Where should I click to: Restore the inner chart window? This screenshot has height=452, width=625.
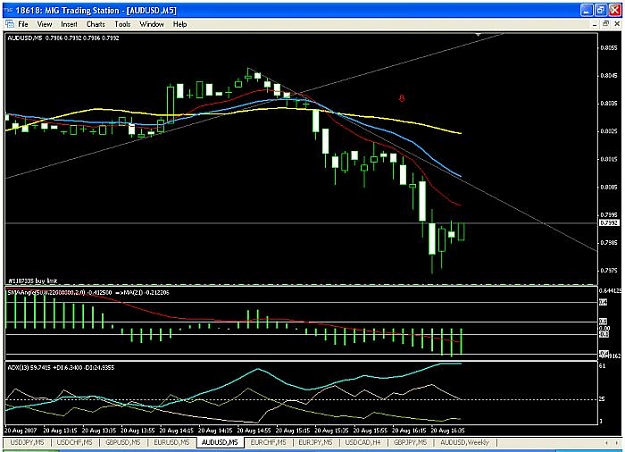605,24
